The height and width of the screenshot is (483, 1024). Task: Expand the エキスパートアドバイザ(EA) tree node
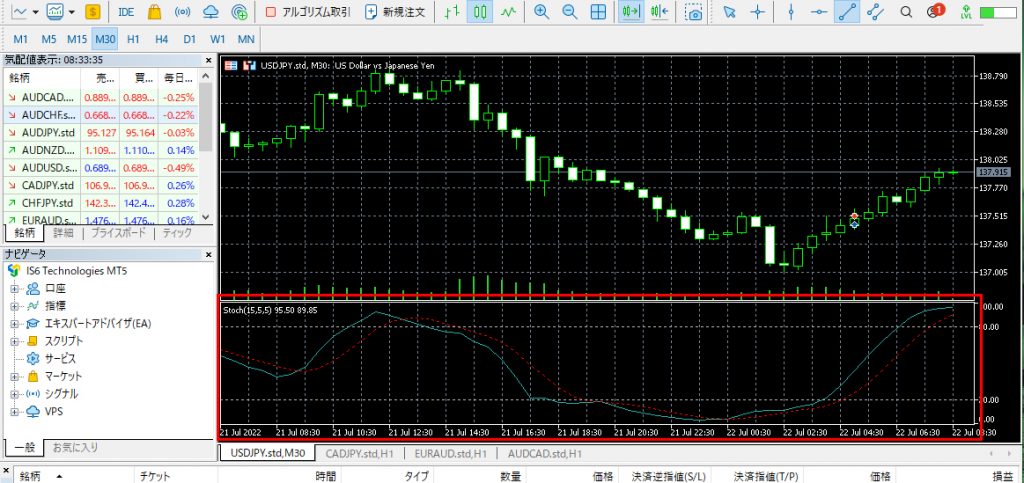(14, 323)
